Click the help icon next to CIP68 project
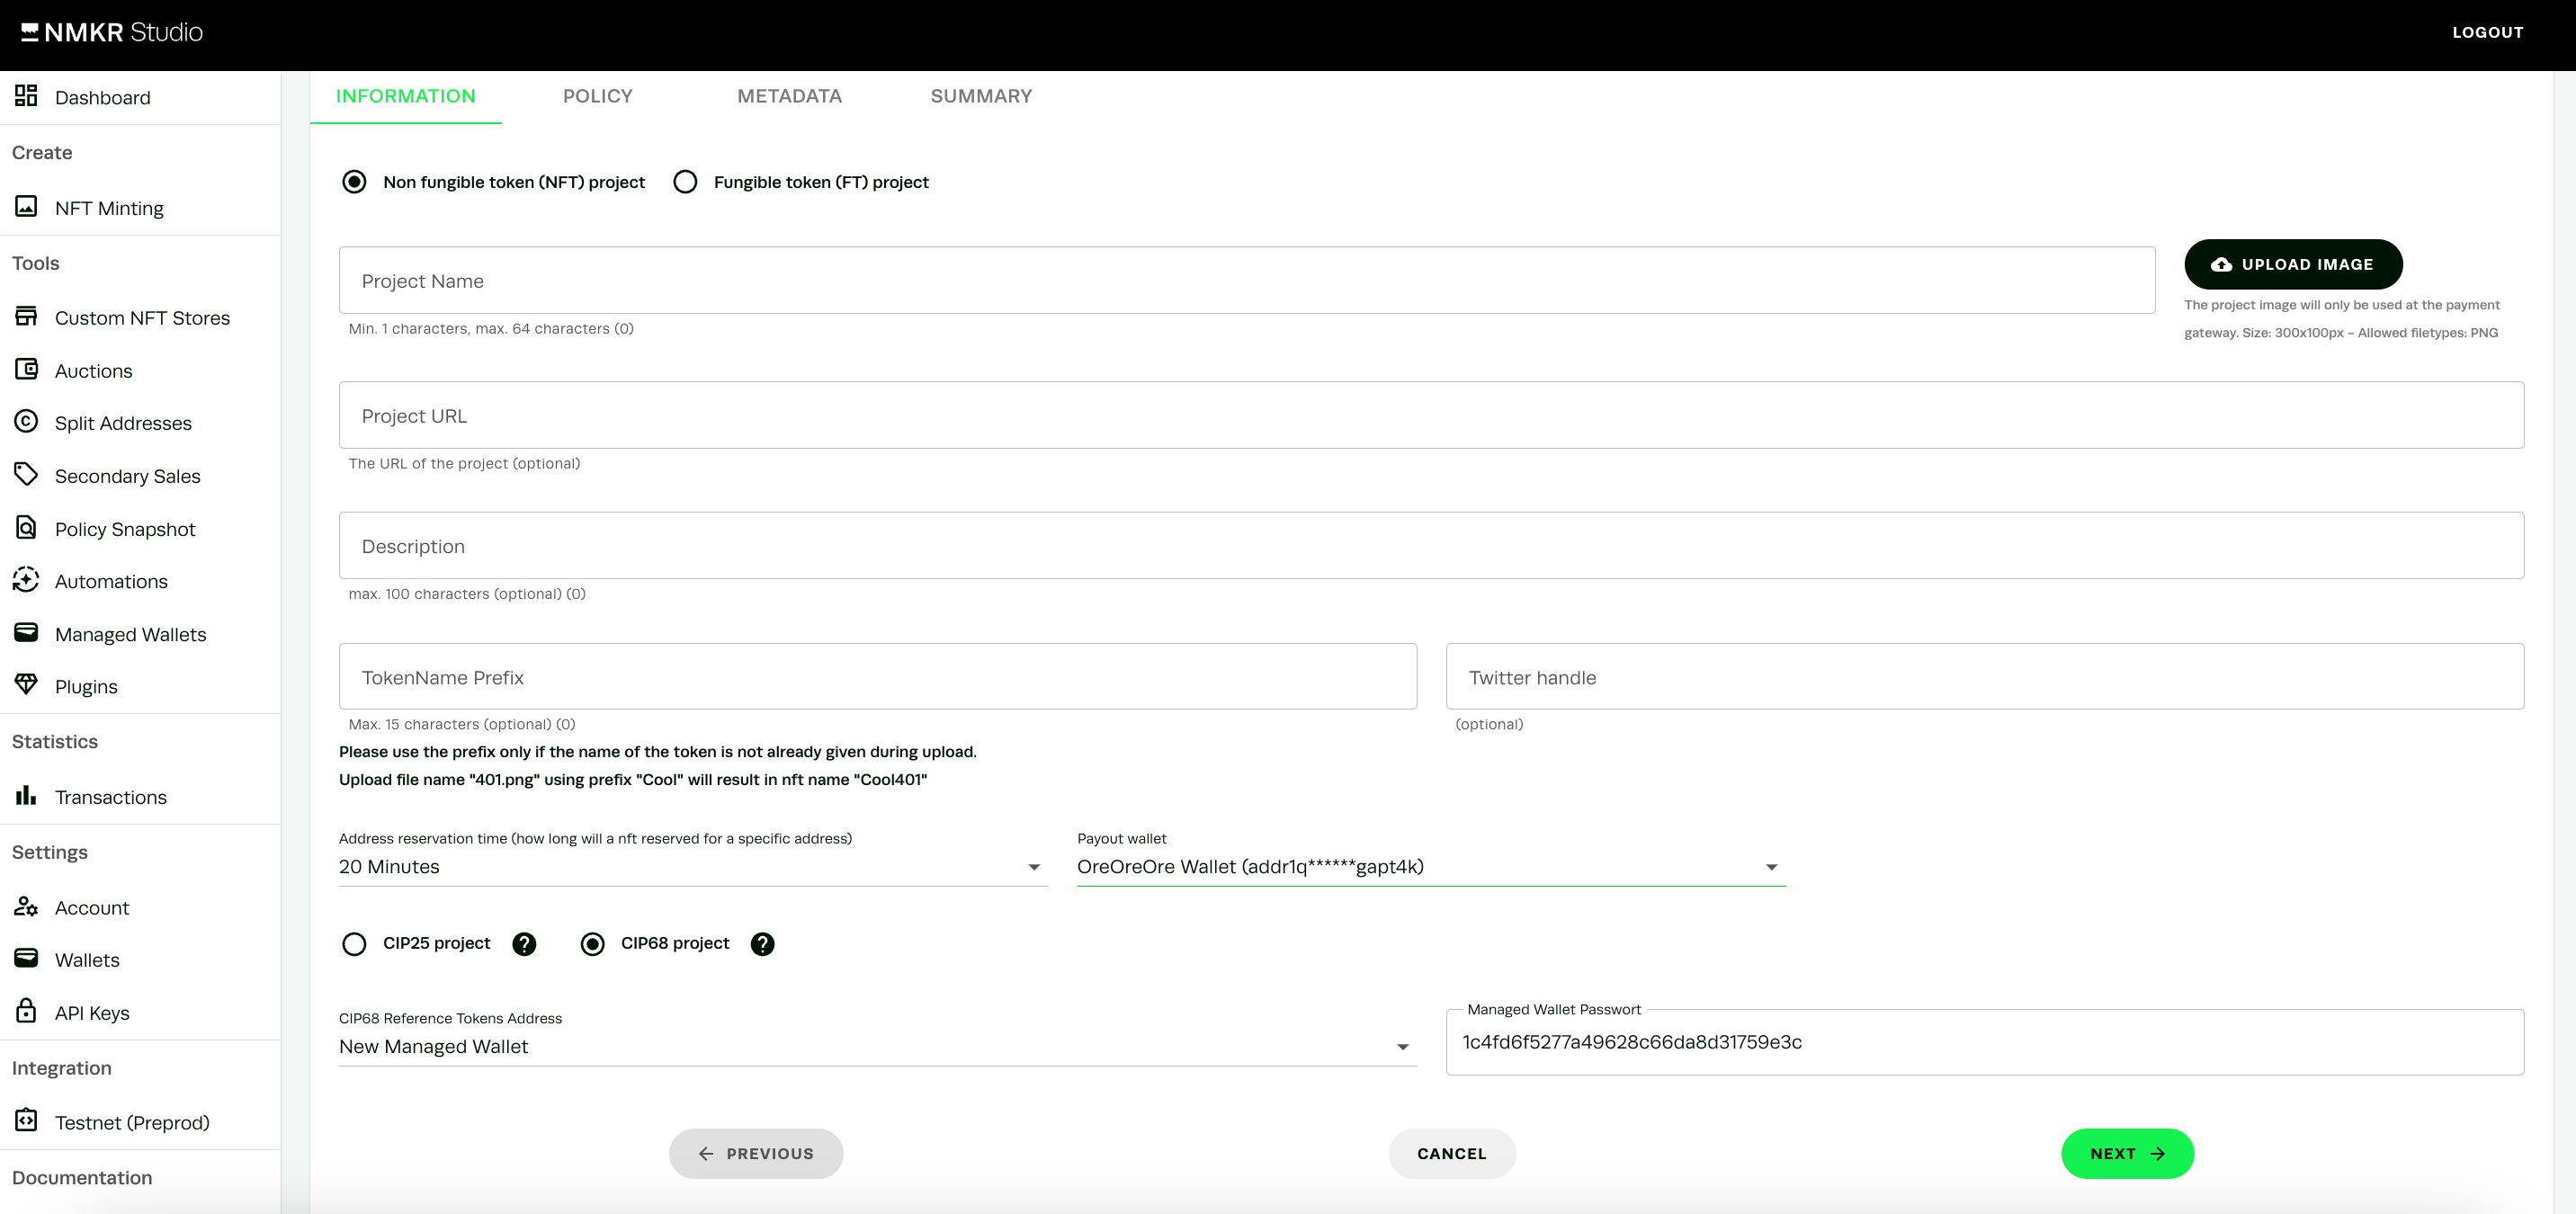The height and width of the screenshot is (1214, 2576). click(762, 944)
